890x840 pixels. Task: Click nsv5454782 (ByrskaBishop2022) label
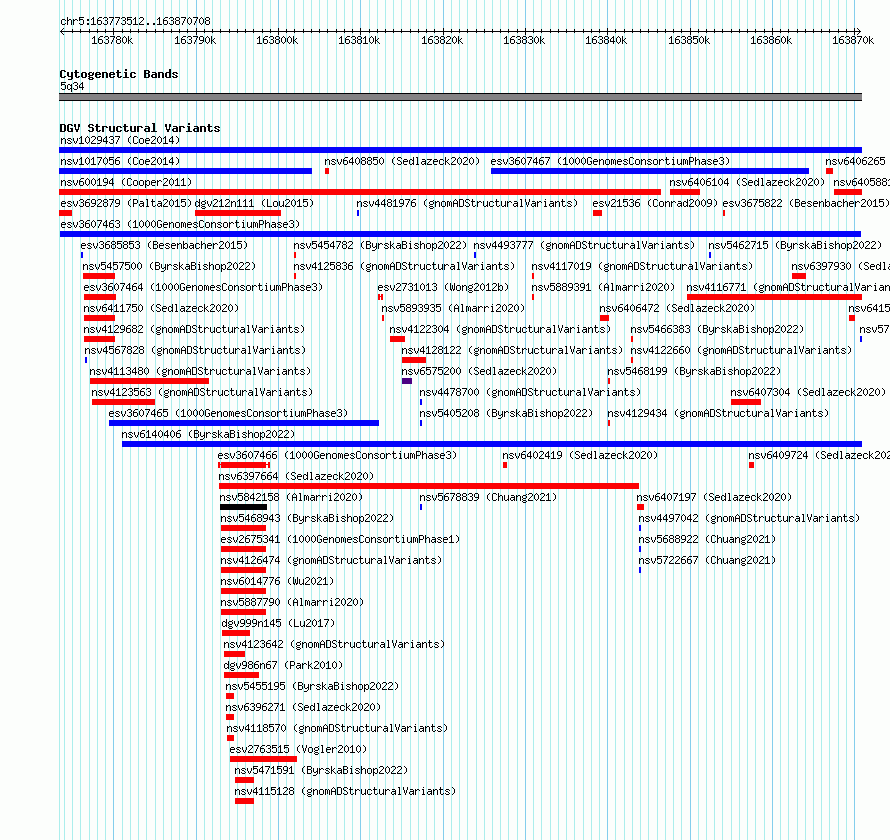pos(380,245)
